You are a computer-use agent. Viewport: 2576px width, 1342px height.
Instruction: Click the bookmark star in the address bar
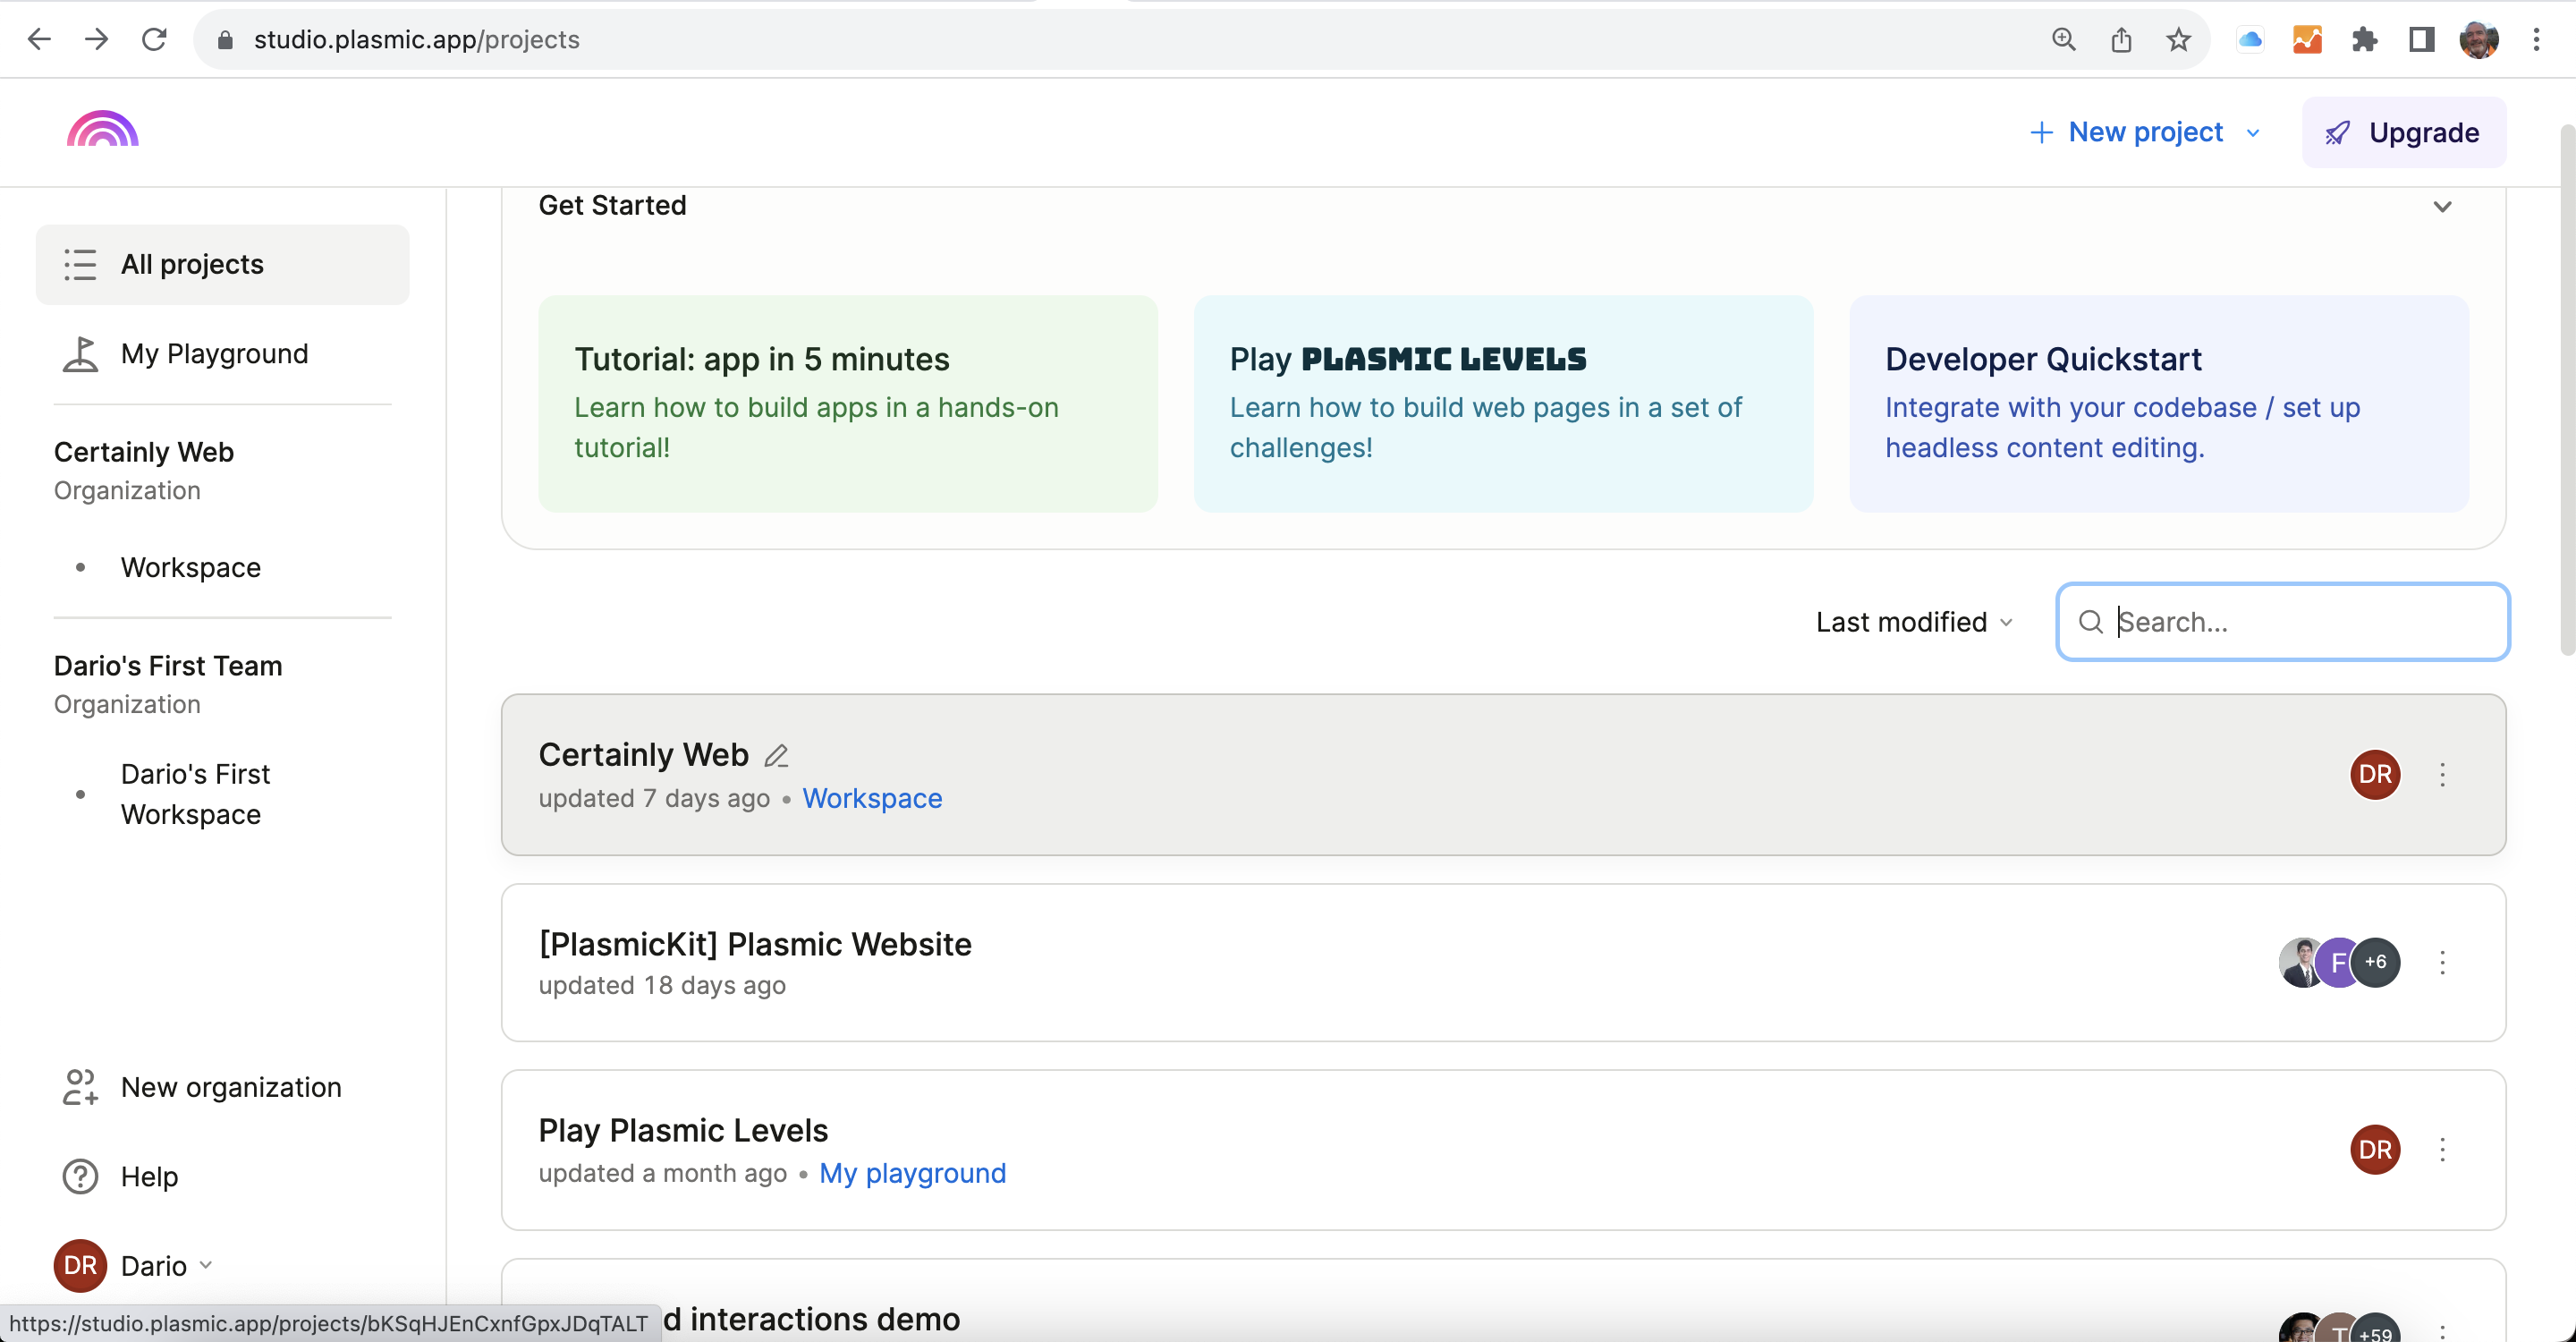[2178, 40]
